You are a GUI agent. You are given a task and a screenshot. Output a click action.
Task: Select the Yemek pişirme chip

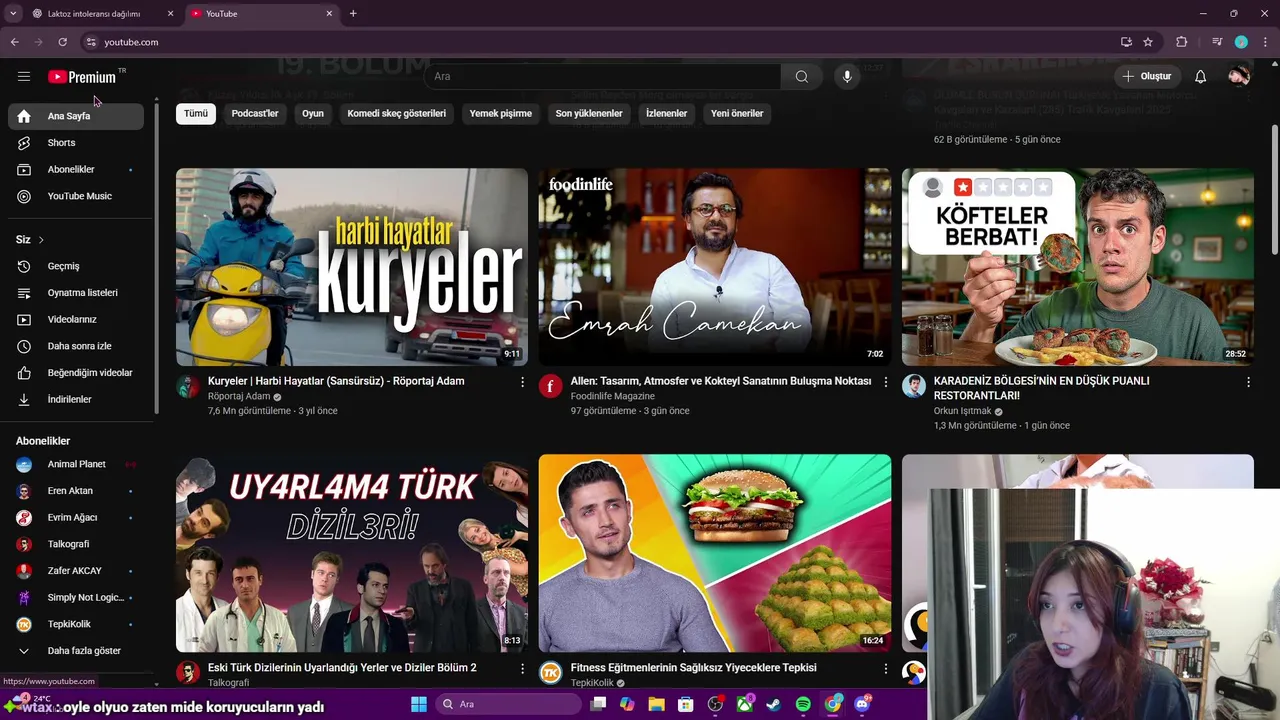(x=501, y=113)
